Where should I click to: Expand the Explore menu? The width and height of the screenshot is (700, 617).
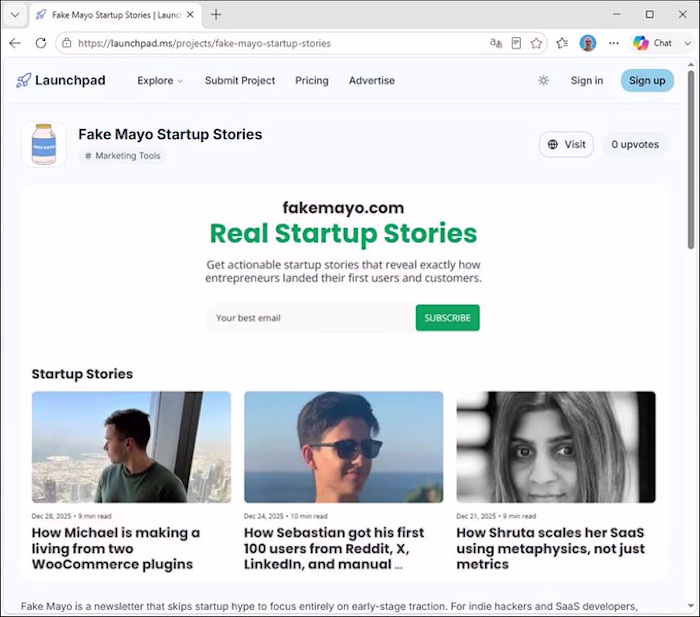[x=160, y=81]
